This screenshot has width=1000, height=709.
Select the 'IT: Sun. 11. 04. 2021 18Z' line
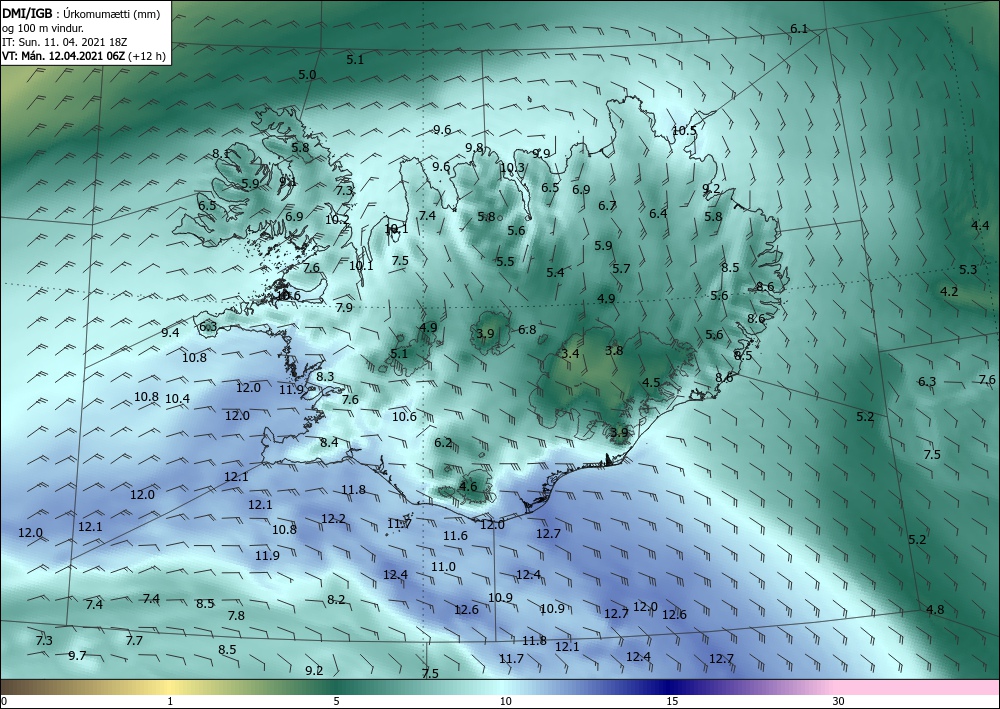click(66, 42)
